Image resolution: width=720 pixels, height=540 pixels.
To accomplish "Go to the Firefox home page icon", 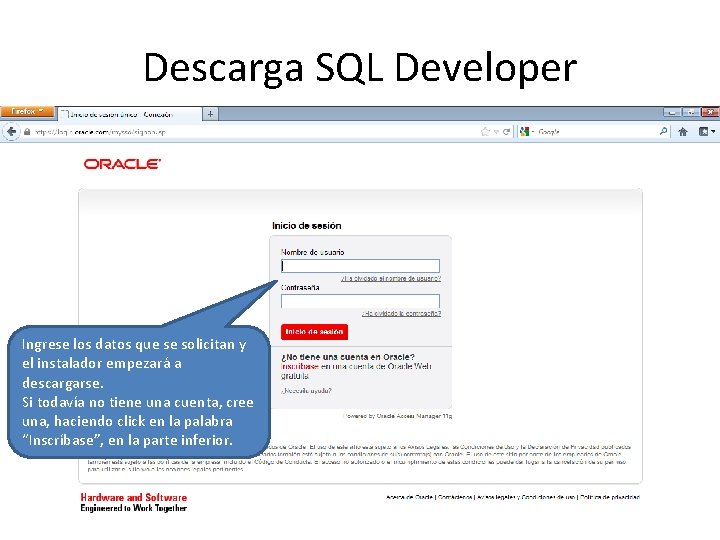I will coord(683,132).
